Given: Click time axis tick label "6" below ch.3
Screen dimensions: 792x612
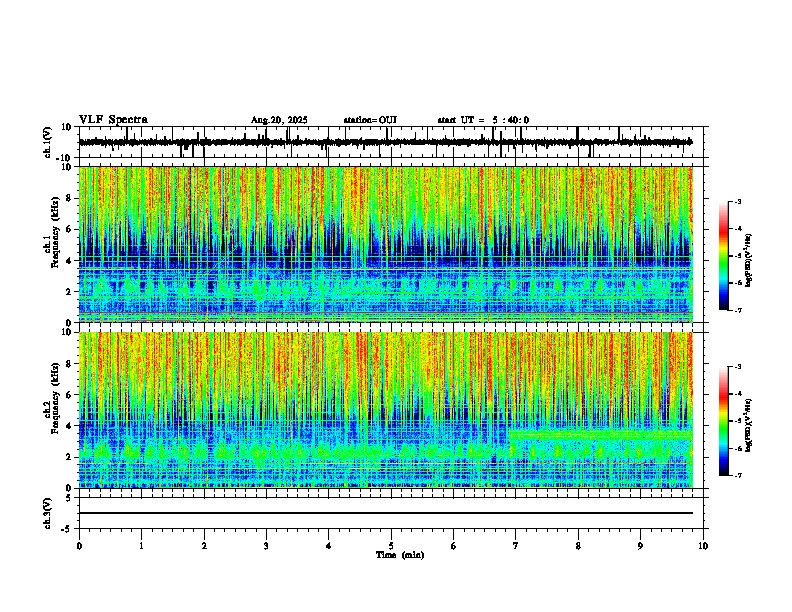Looking at the screenshot, I should click(454, 546).
